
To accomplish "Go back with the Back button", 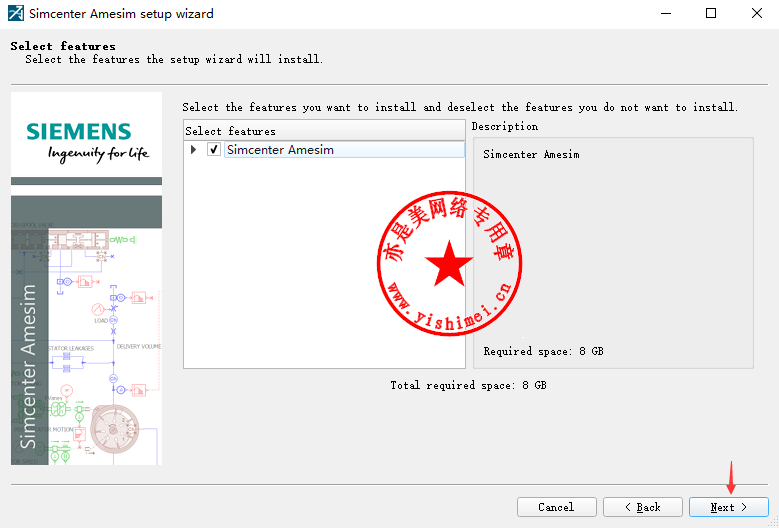I will (642, 507).
